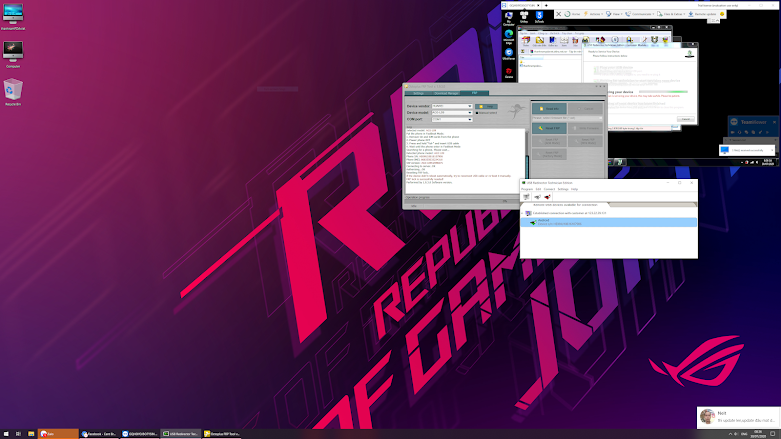The width and height of the screenshot is (781, 439).
Task: Open the Actions dropdown in TeamViewer toolbar
Action: coord(594,14)
